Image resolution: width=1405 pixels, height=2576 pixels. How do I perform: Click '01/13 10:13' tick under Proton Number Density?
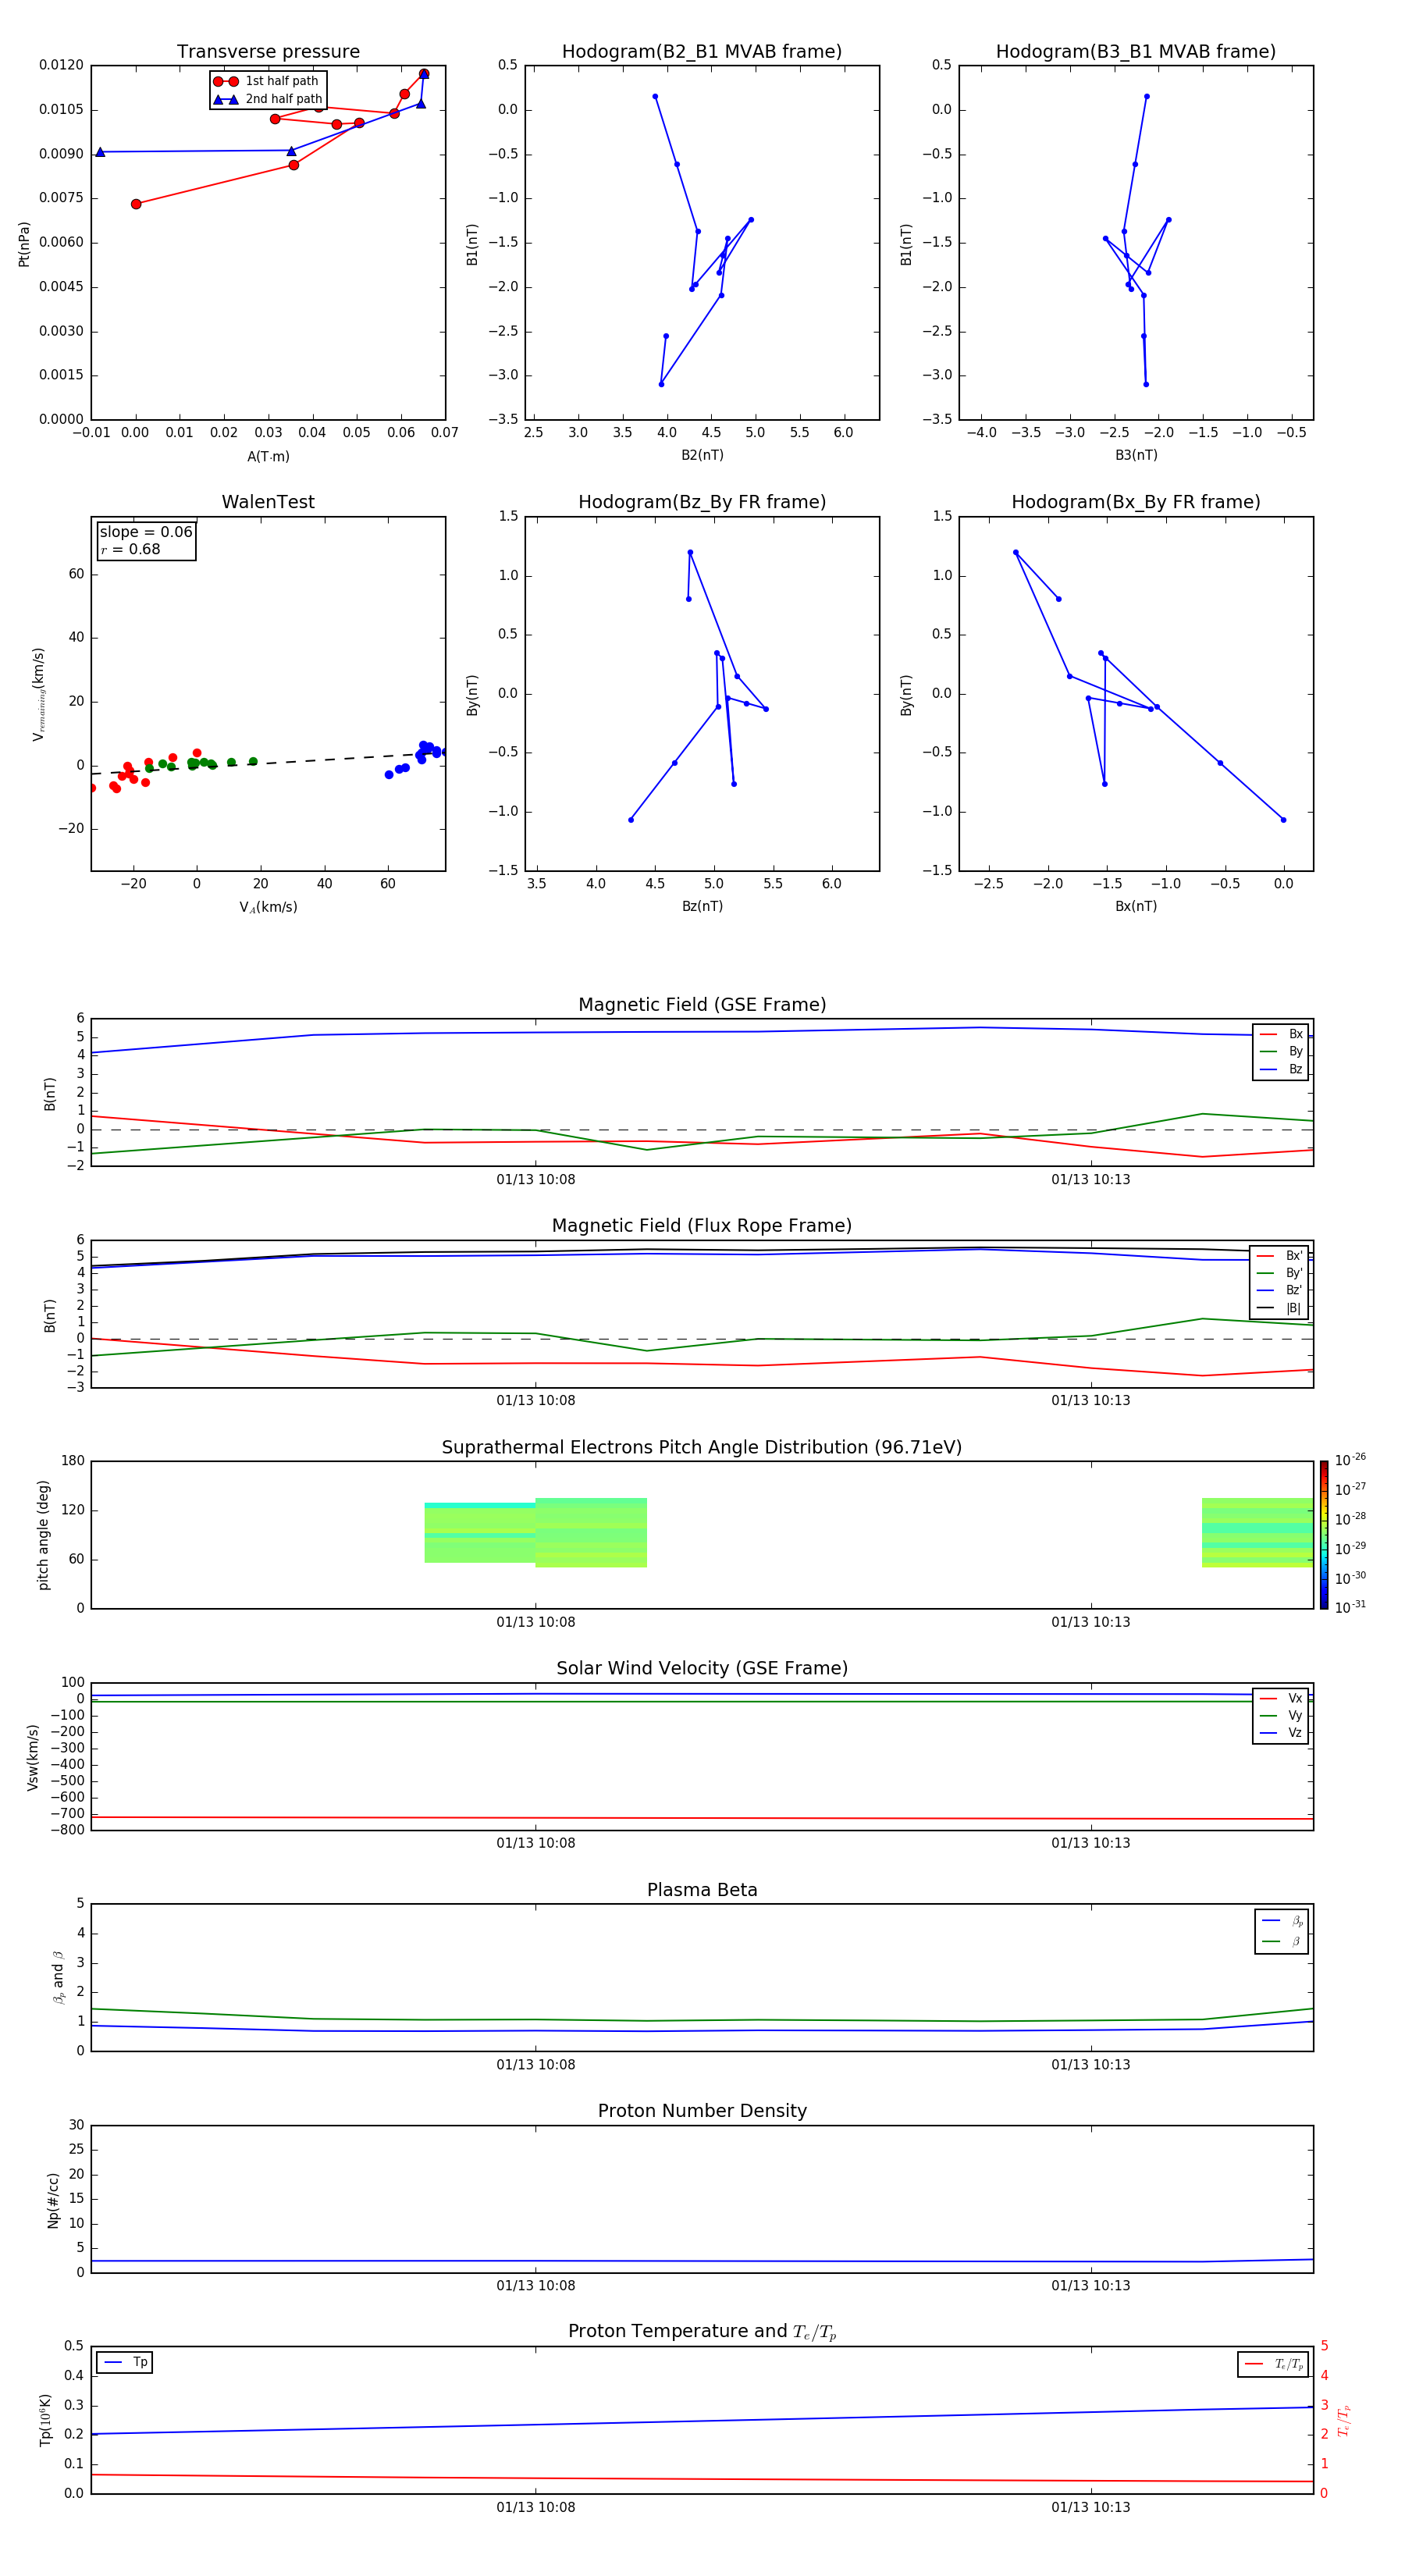1091,2286
